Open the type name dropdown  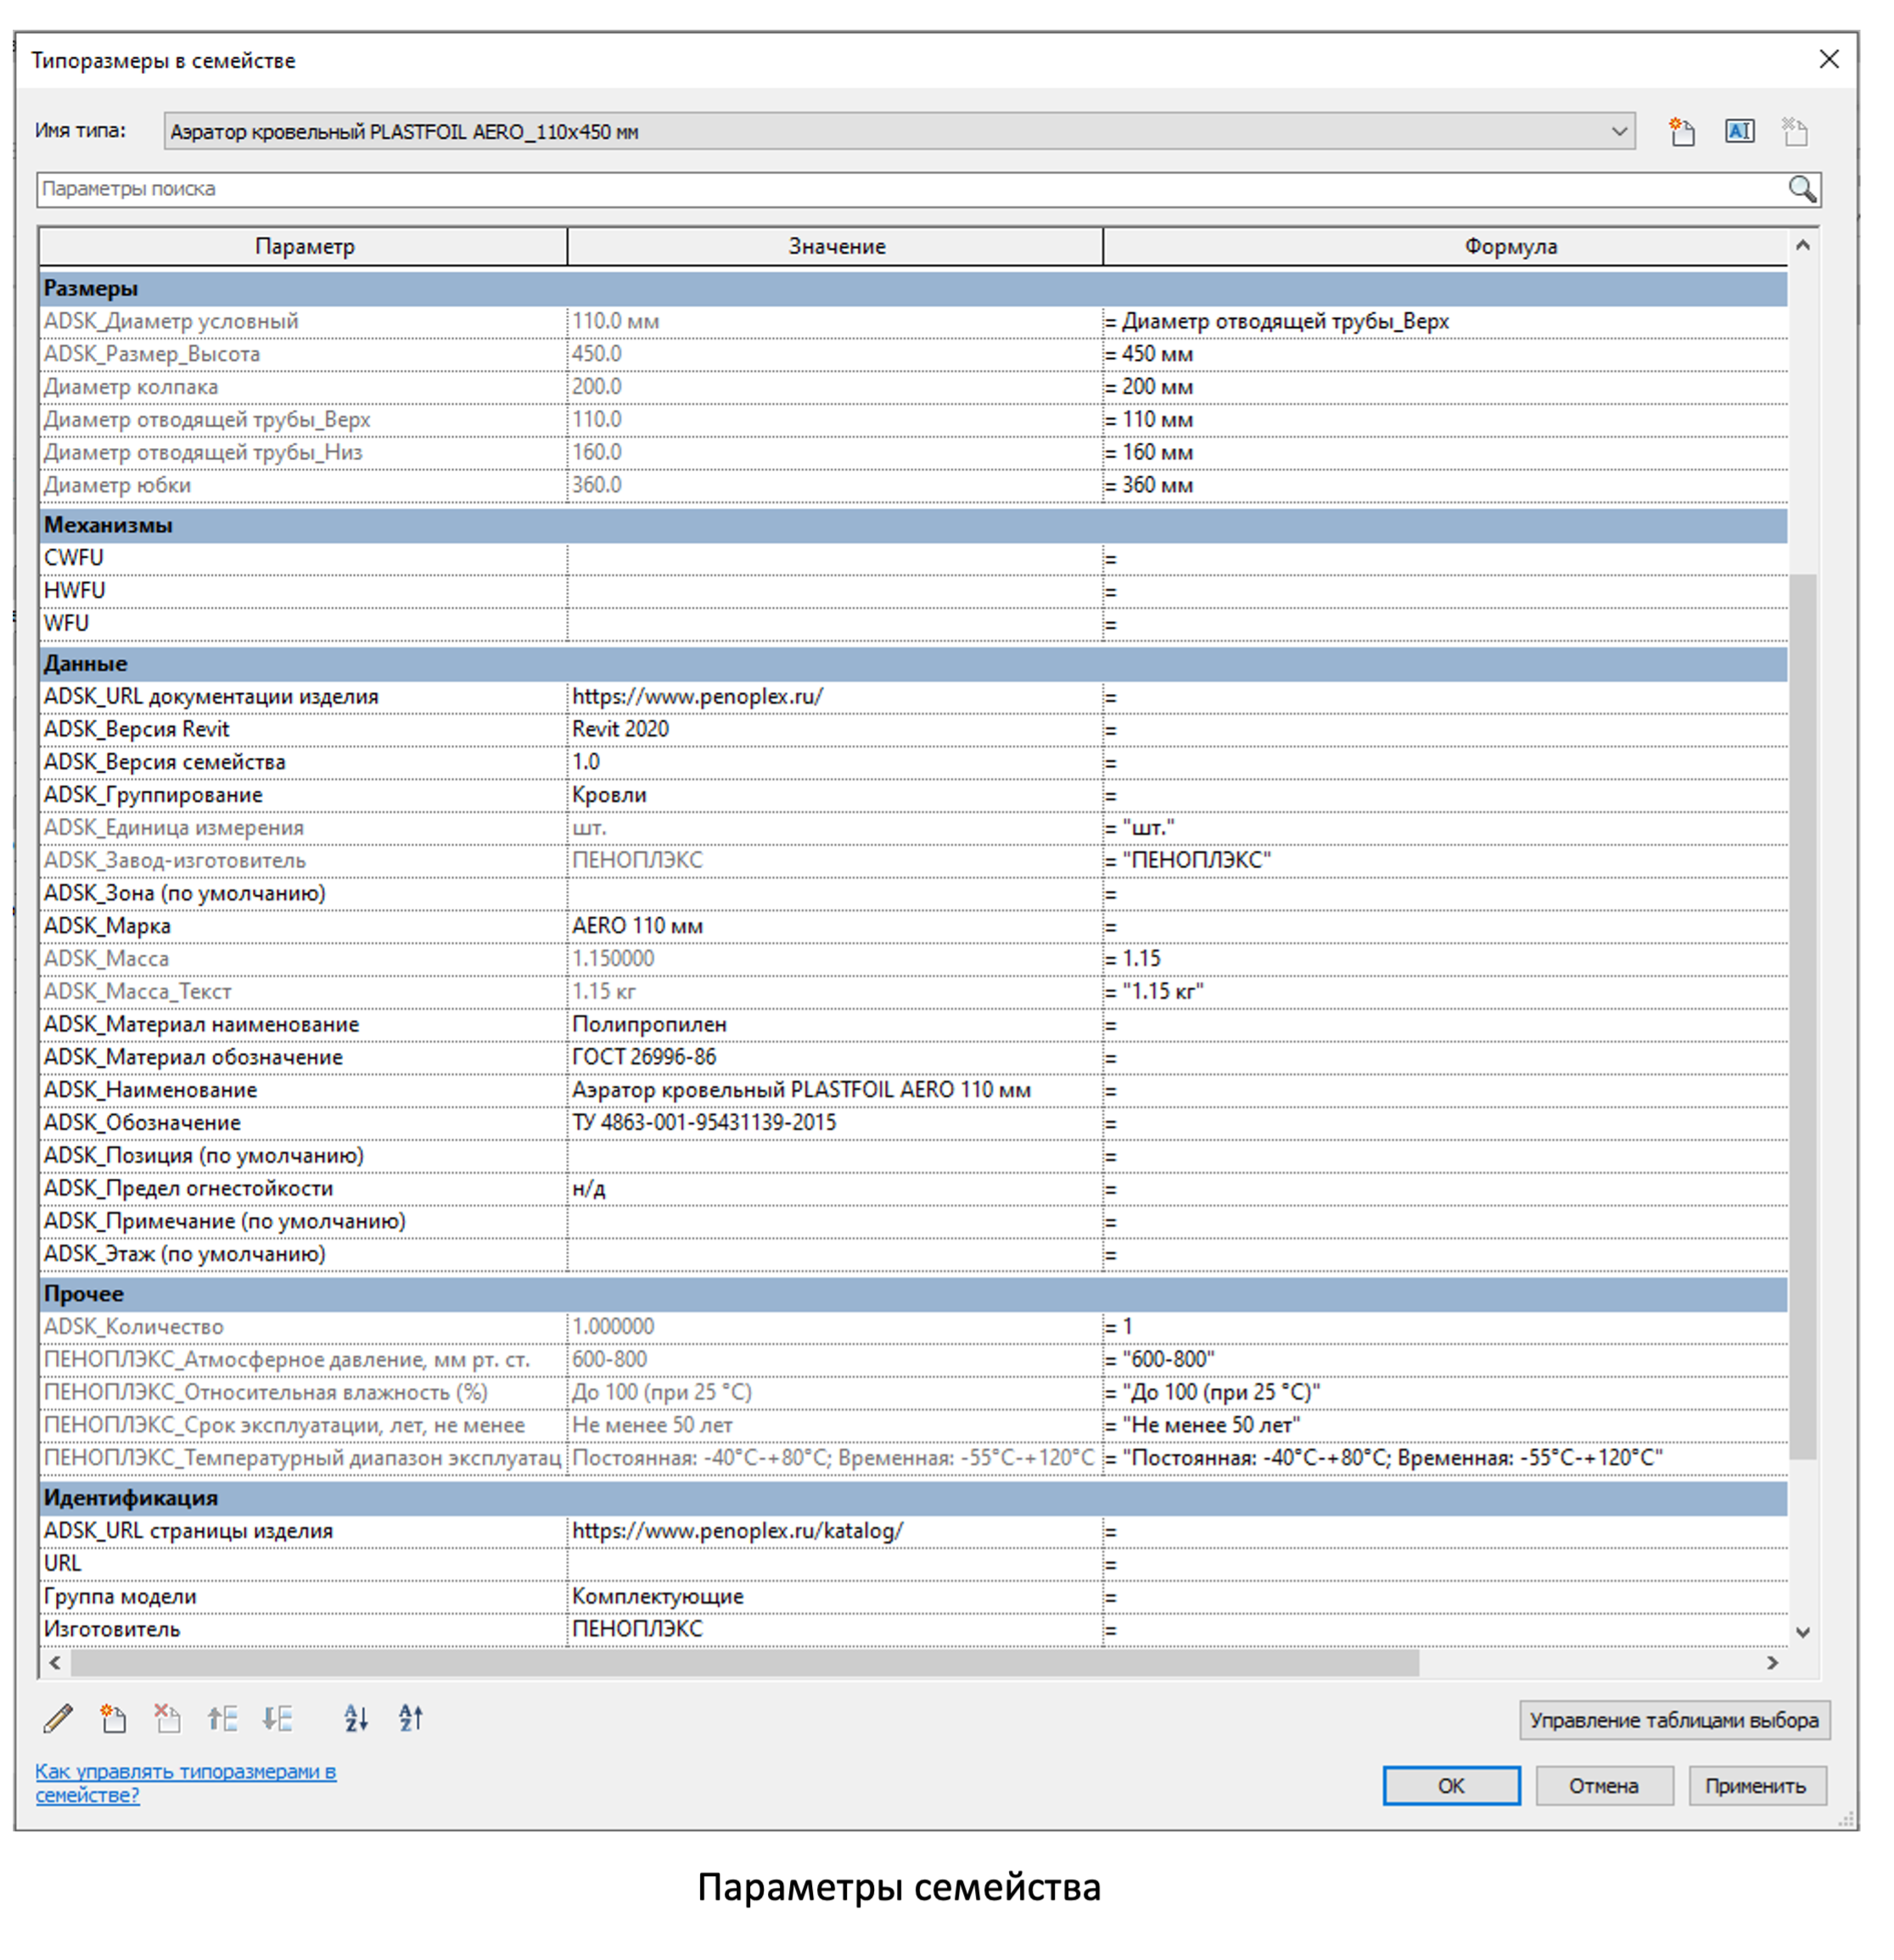(x=1619, y=131)
